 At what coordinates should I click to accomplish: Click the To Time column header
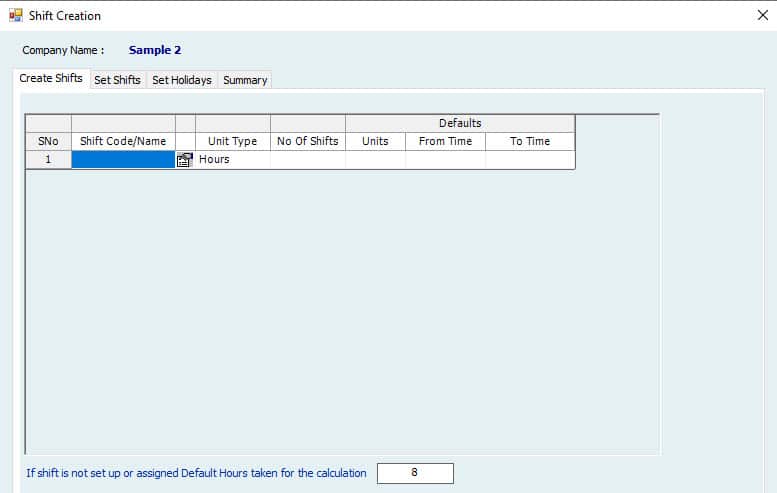click(530, 141)
